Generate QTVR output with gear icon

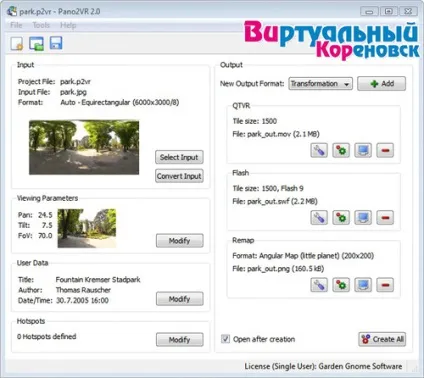coord(341,150)
